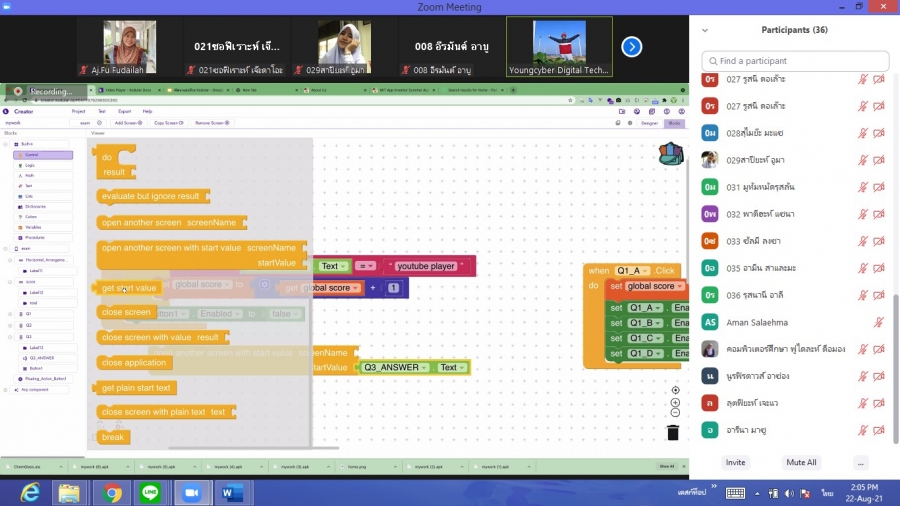This screenshot has width=900, height=506.
Task: Click the Find a participant search field
Action: pyautogui.click(x=796, y=61)
